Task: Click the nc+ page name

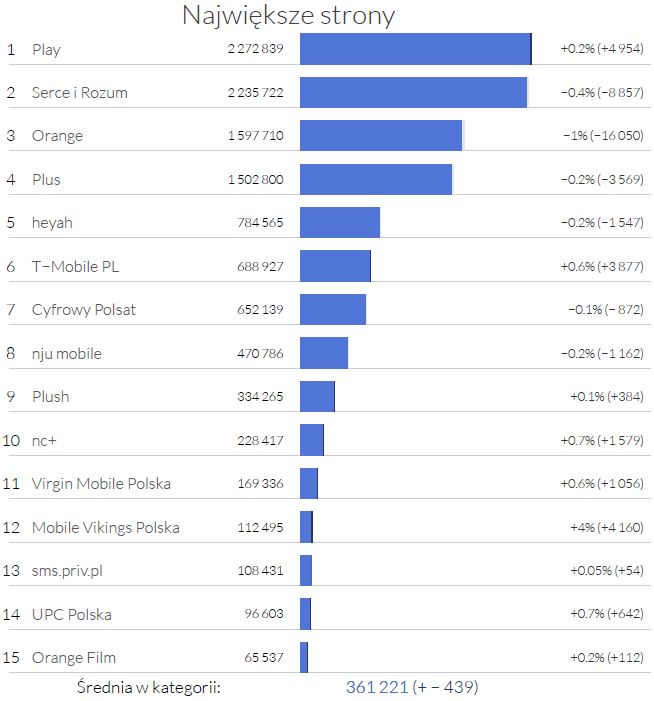Action: [44, 440]
